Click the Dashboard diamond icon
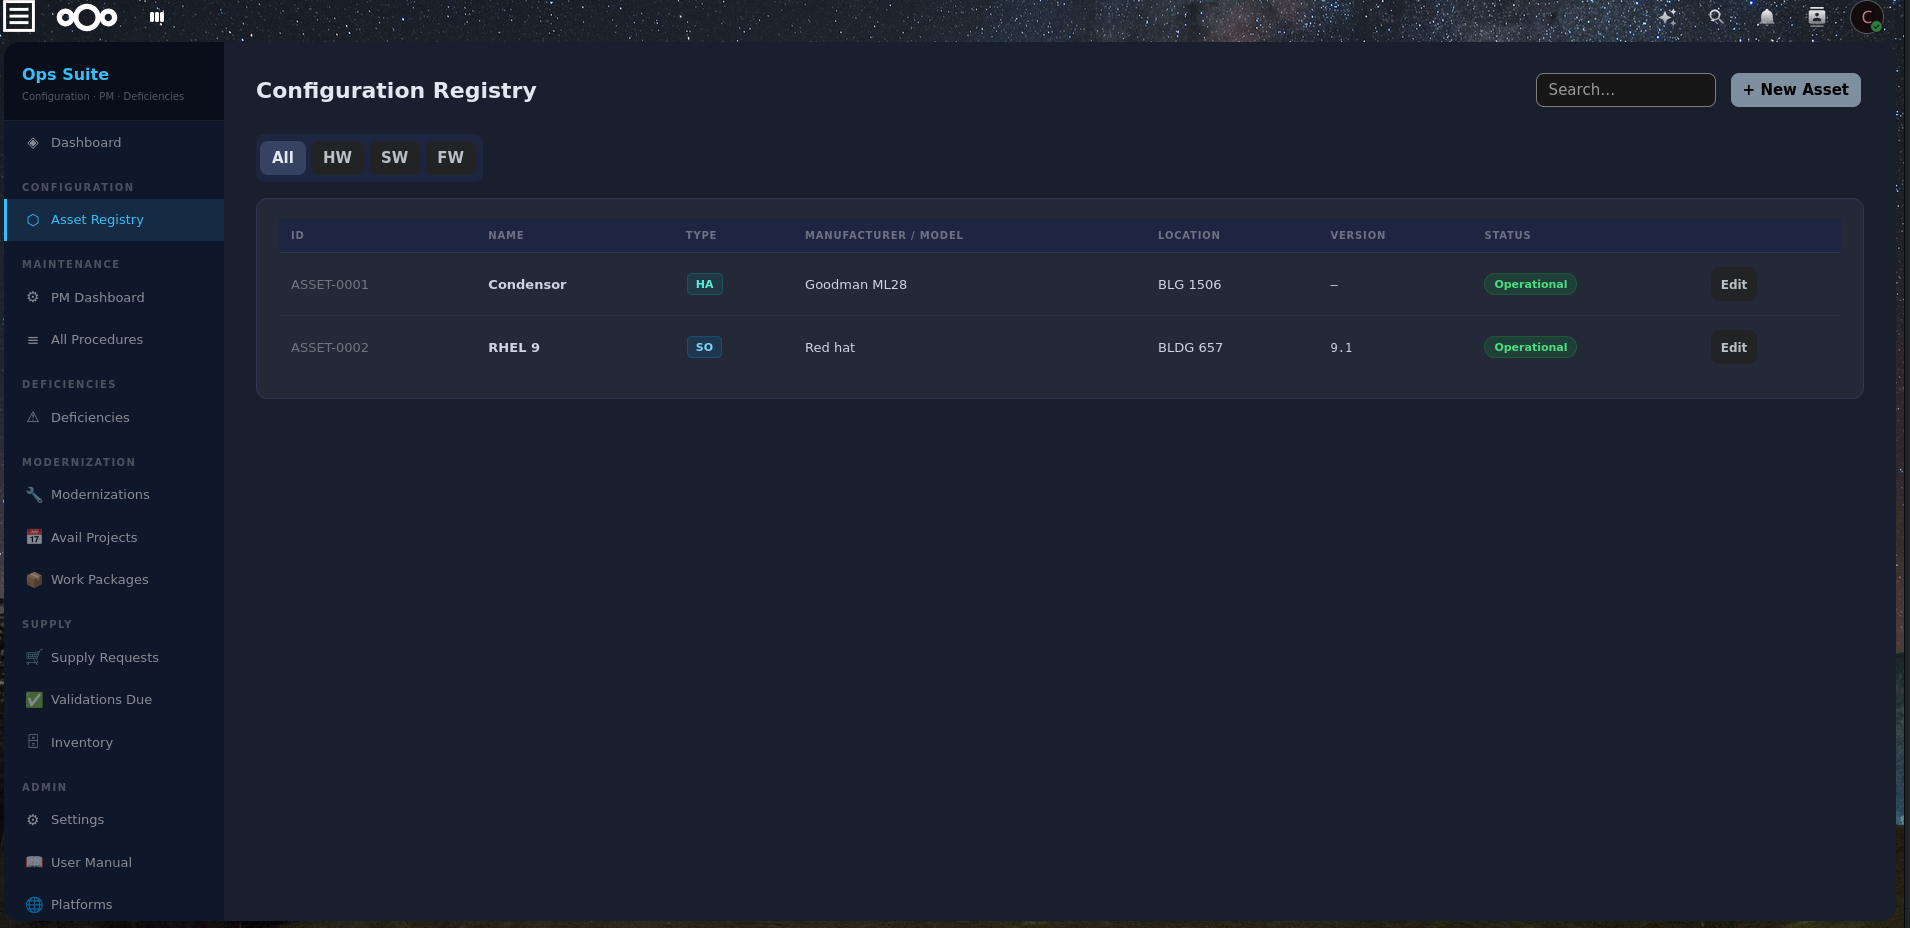The image size is (1910, 928). click(x=33, y=143)
